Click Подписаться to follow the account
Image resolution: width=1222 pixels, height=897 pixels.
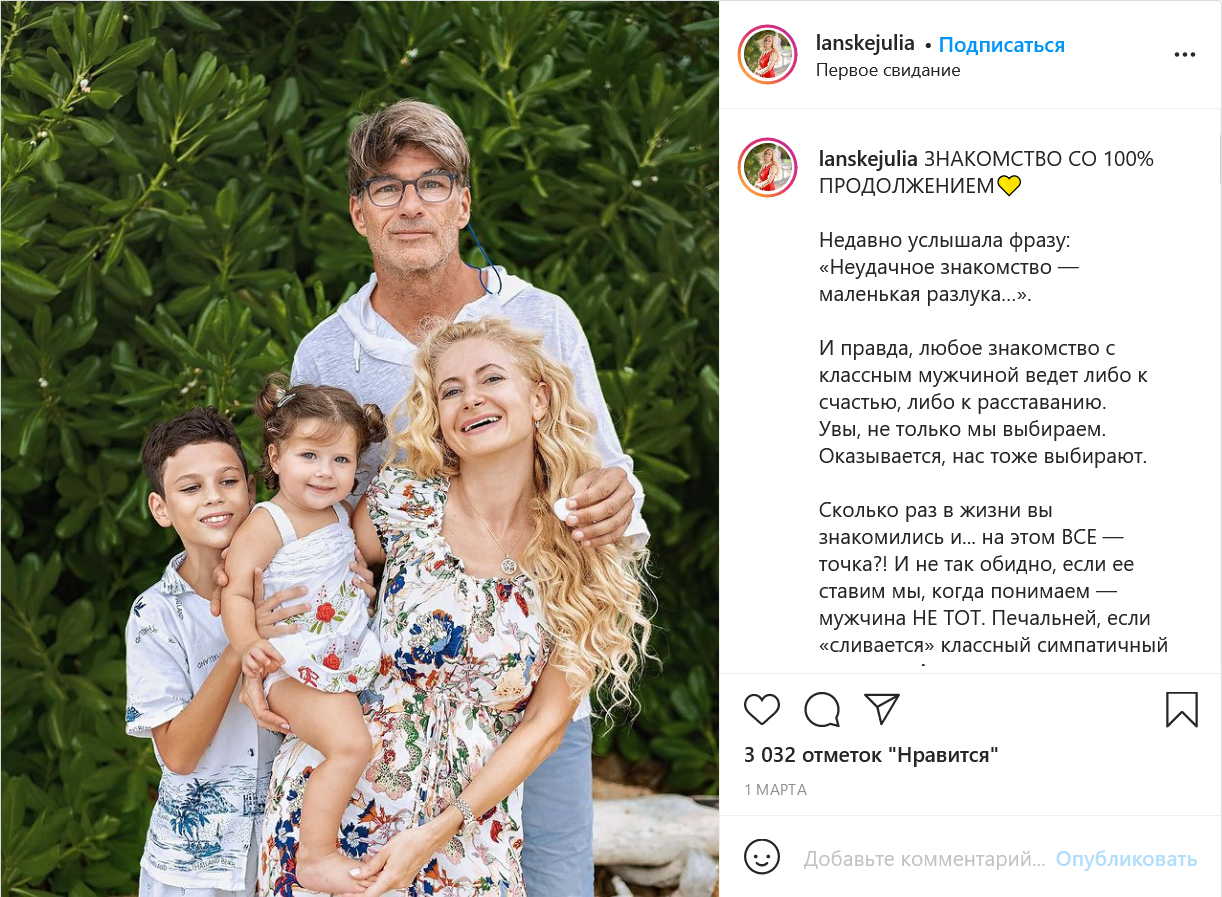tap(1002, 45)
